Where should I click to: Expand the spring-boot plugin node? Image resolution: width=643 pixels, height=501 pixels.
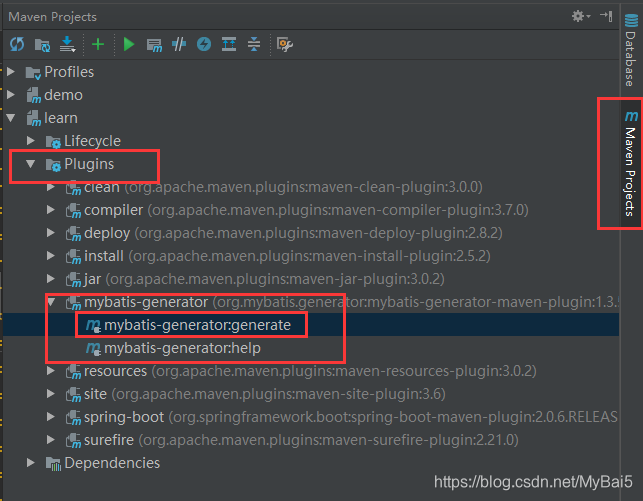[51, 417]
